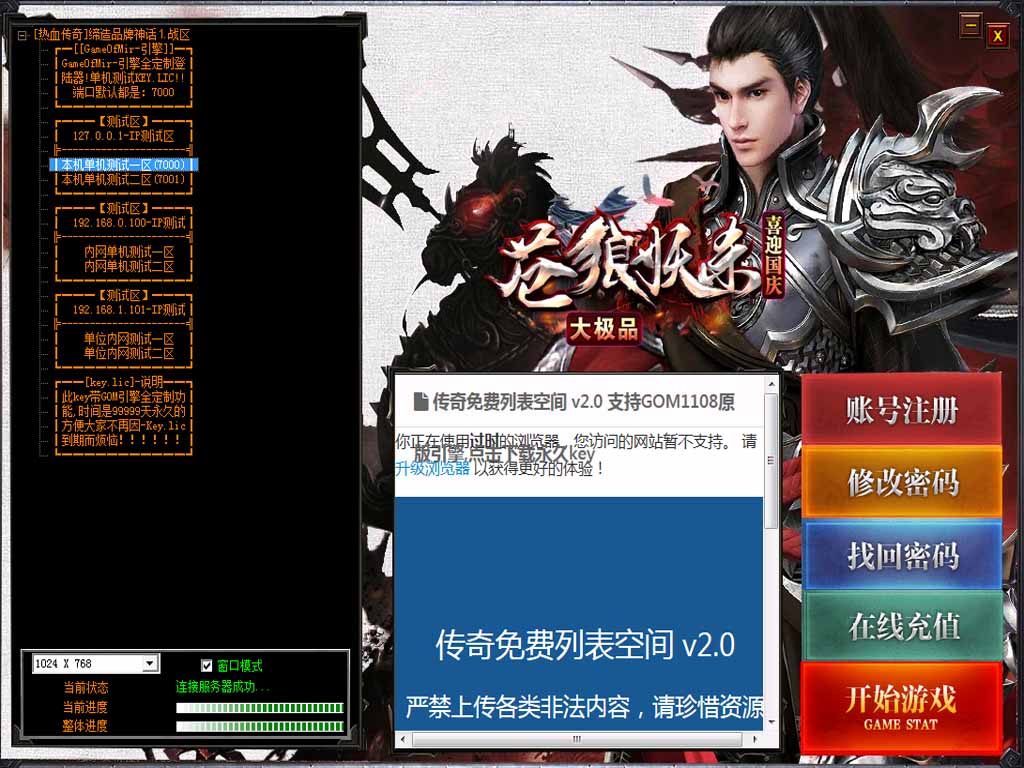Collapse the 热血传奇 server tree root node
The height and width of the screenshot is (768, 1024).
[x=21, y=35]
